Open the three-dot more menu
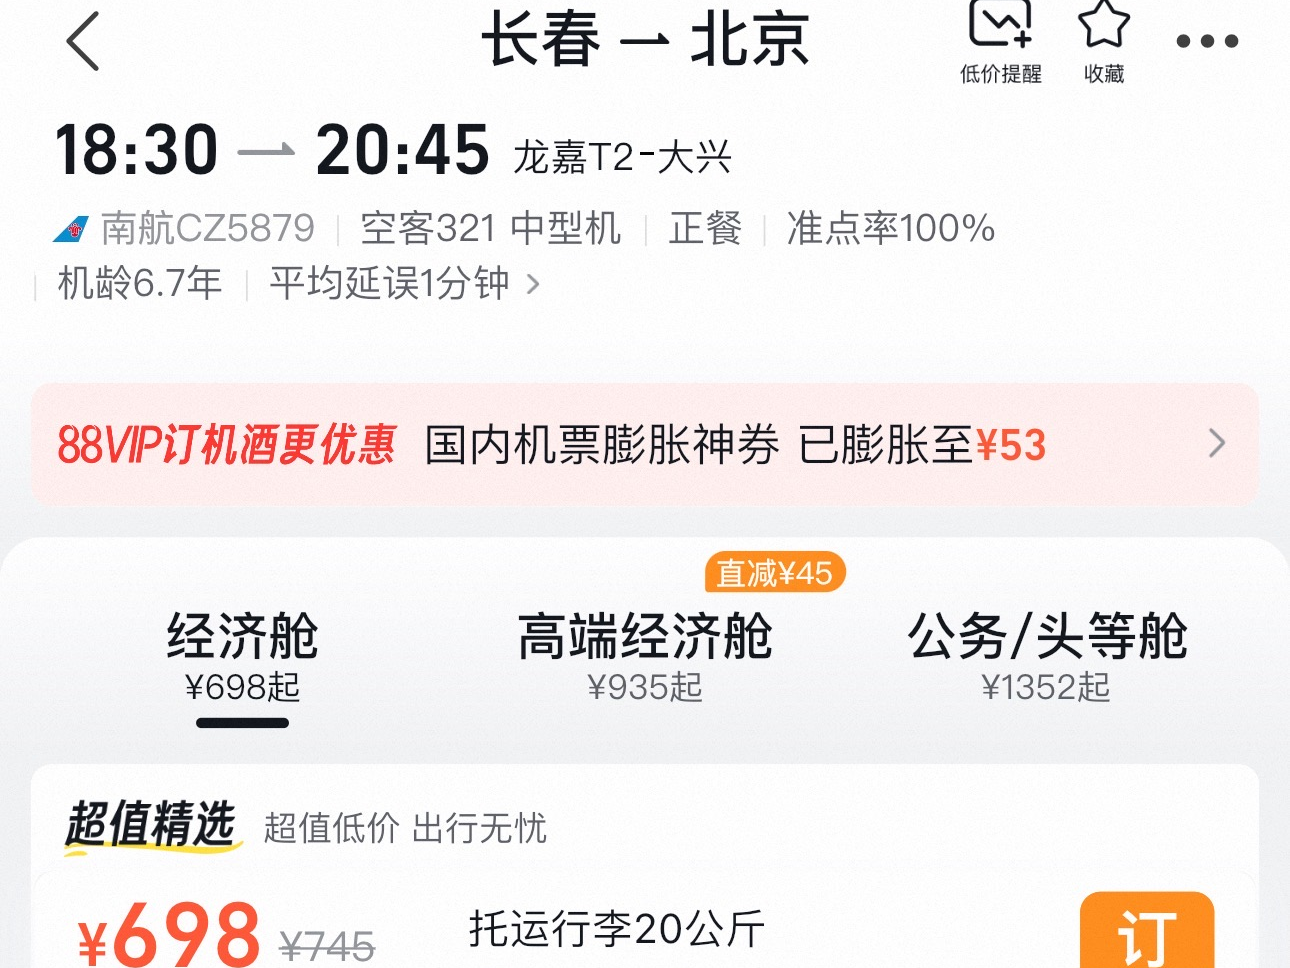The height and width of the screenshot is (968, 1290). [x=1207, y=41]
